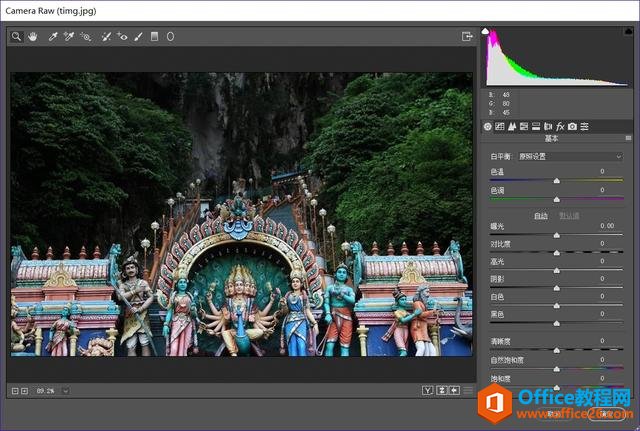Screen dimensions: 640x431
Task: Switch to the fx Effects panel tab
Action: point(560,127)
